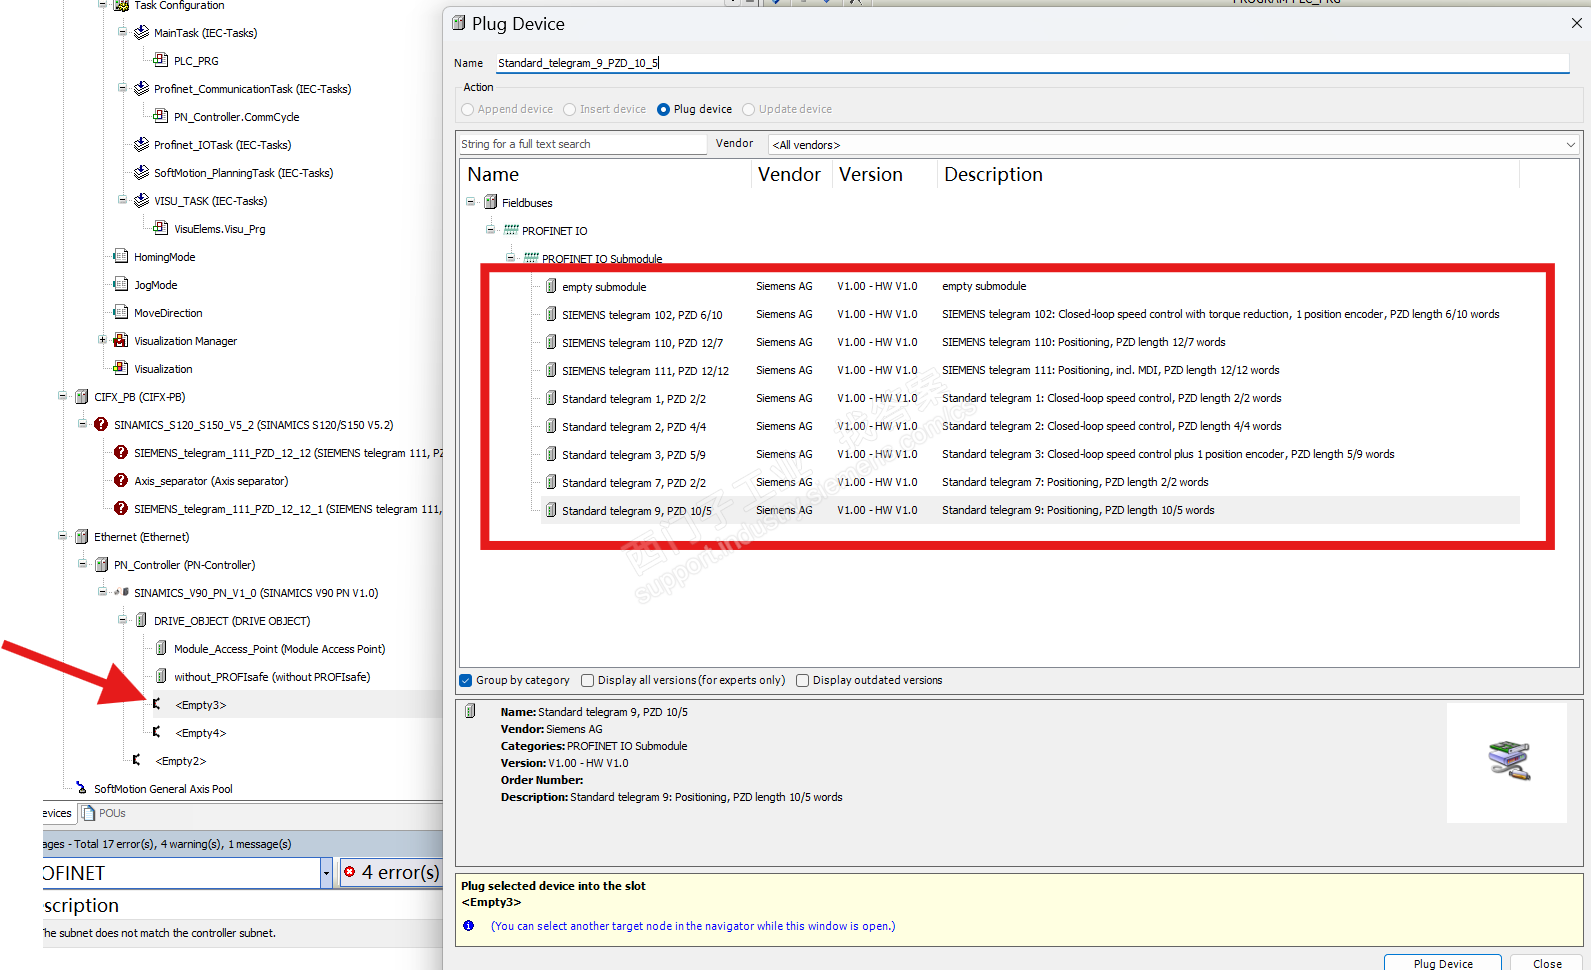Click the PN_Controller device icon
The width and height of the screenshot is (1591, 970).
tap(101, 565)
